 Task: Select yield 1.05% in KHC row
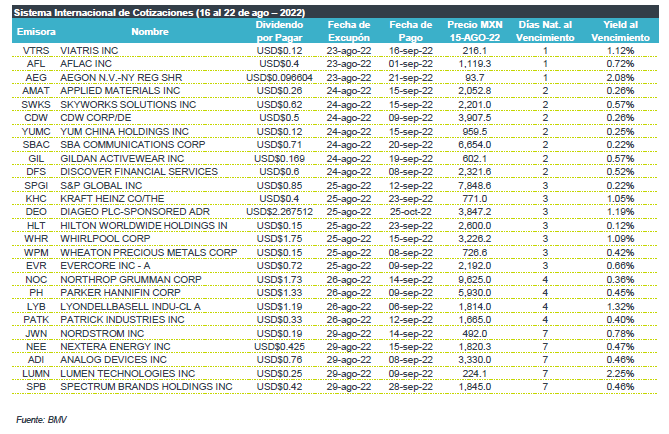pyautogui.click(x=620, y=199)
